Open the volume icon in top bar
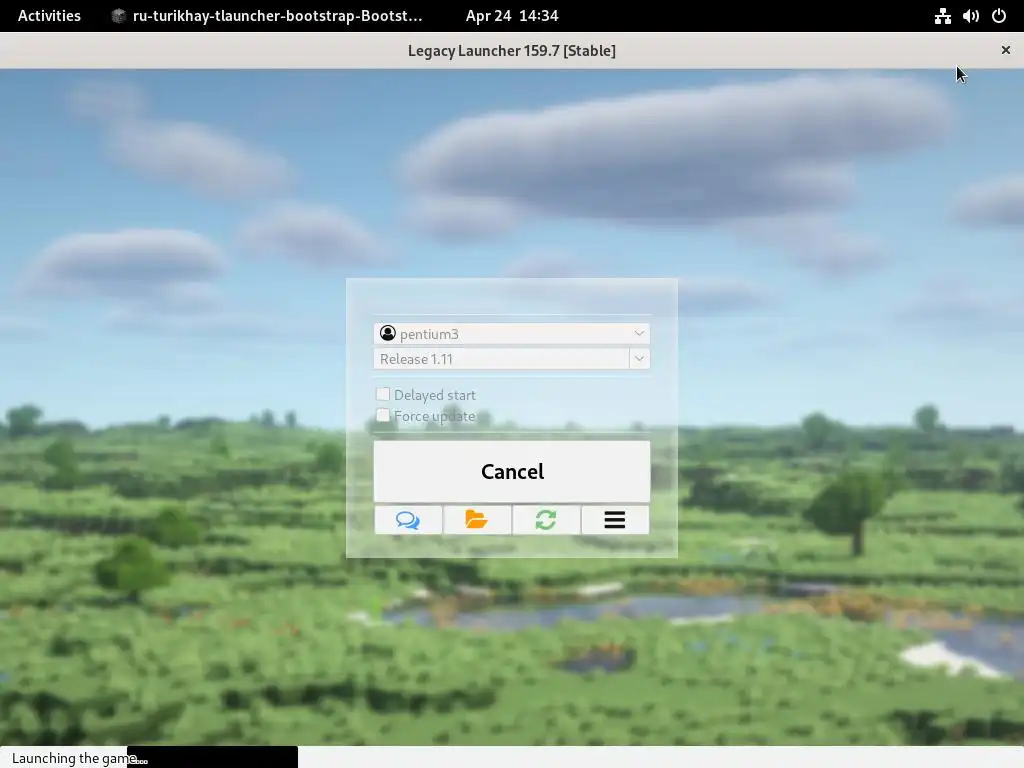 [970, 16]
